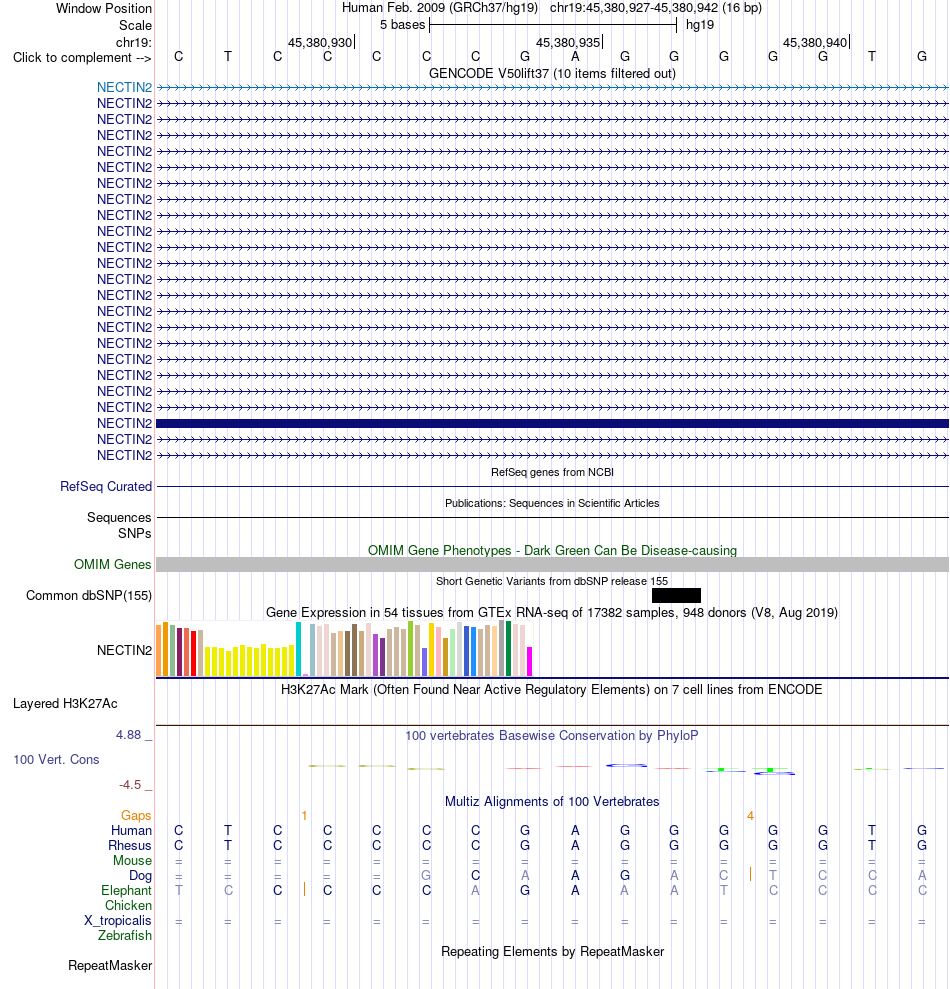This screenshot has width=950, height=989.
Task: Click the orange insertion bar in the Elephant row
Action: [x=304, y=889]
